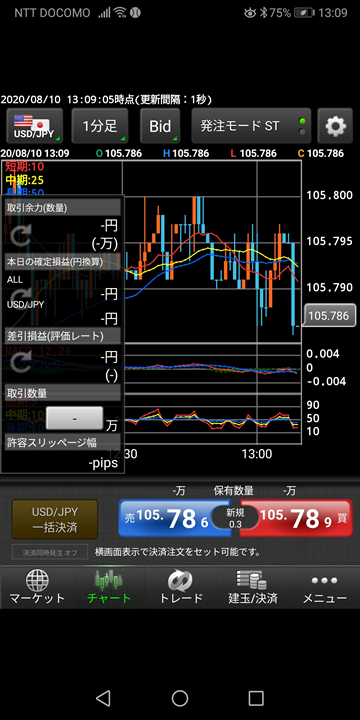Set the 取引数量 quantity field
This screenshot has height=720, width=360.
(x=75, y=418)
